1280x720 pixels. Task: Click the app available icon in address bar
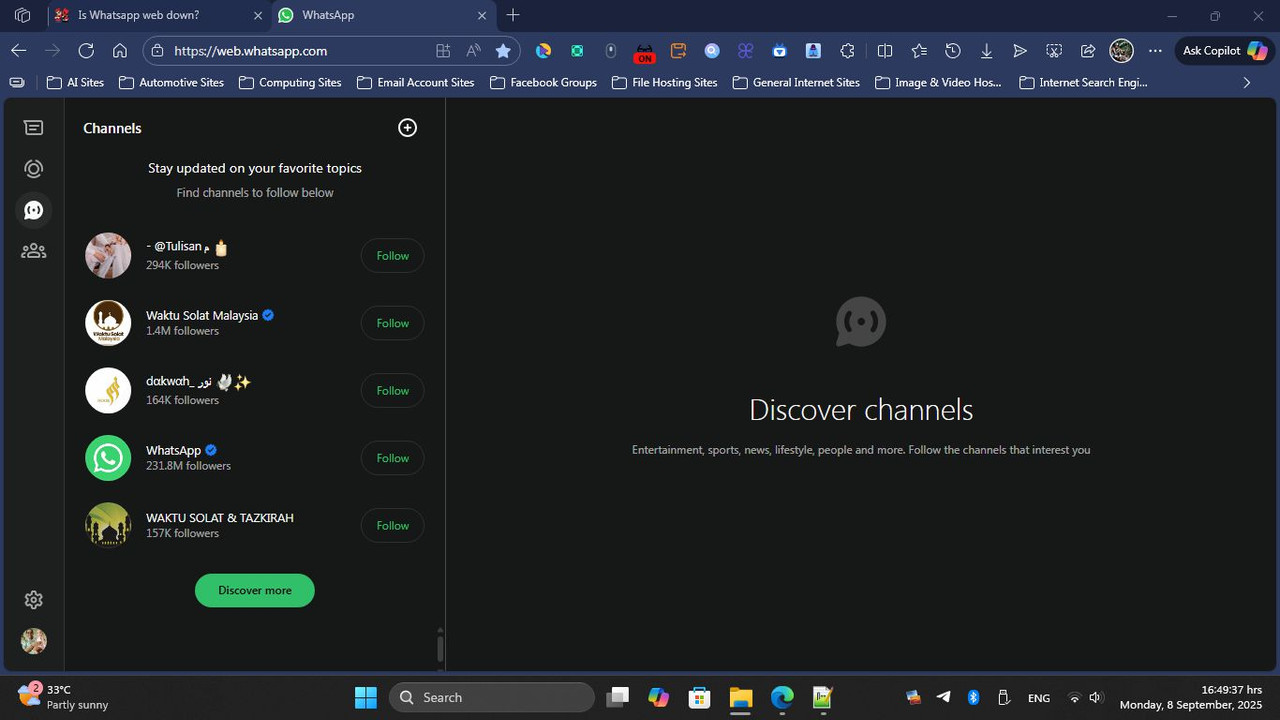coord(443,50)
